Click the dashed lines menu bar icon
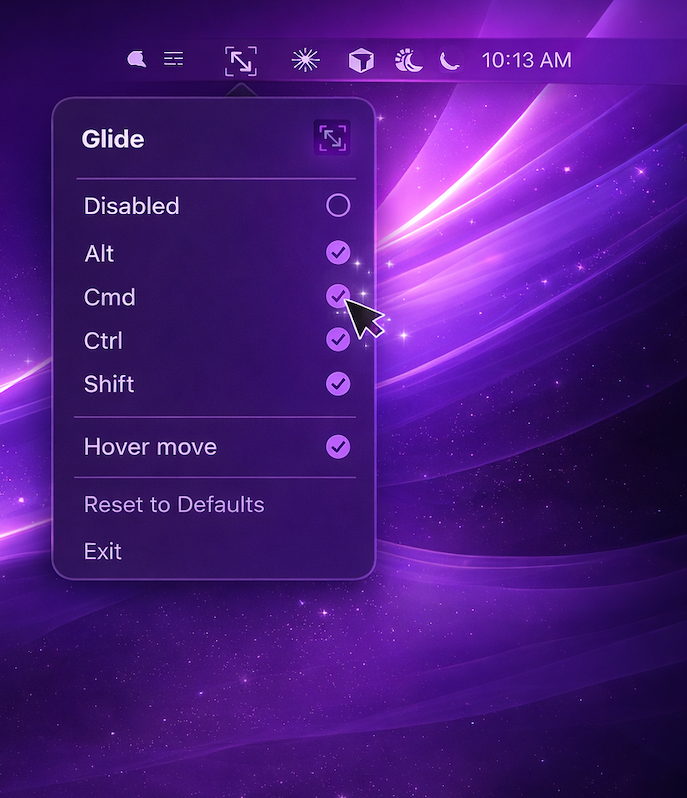The height and width of the screenshot is (798, 687). click(174, 59)
